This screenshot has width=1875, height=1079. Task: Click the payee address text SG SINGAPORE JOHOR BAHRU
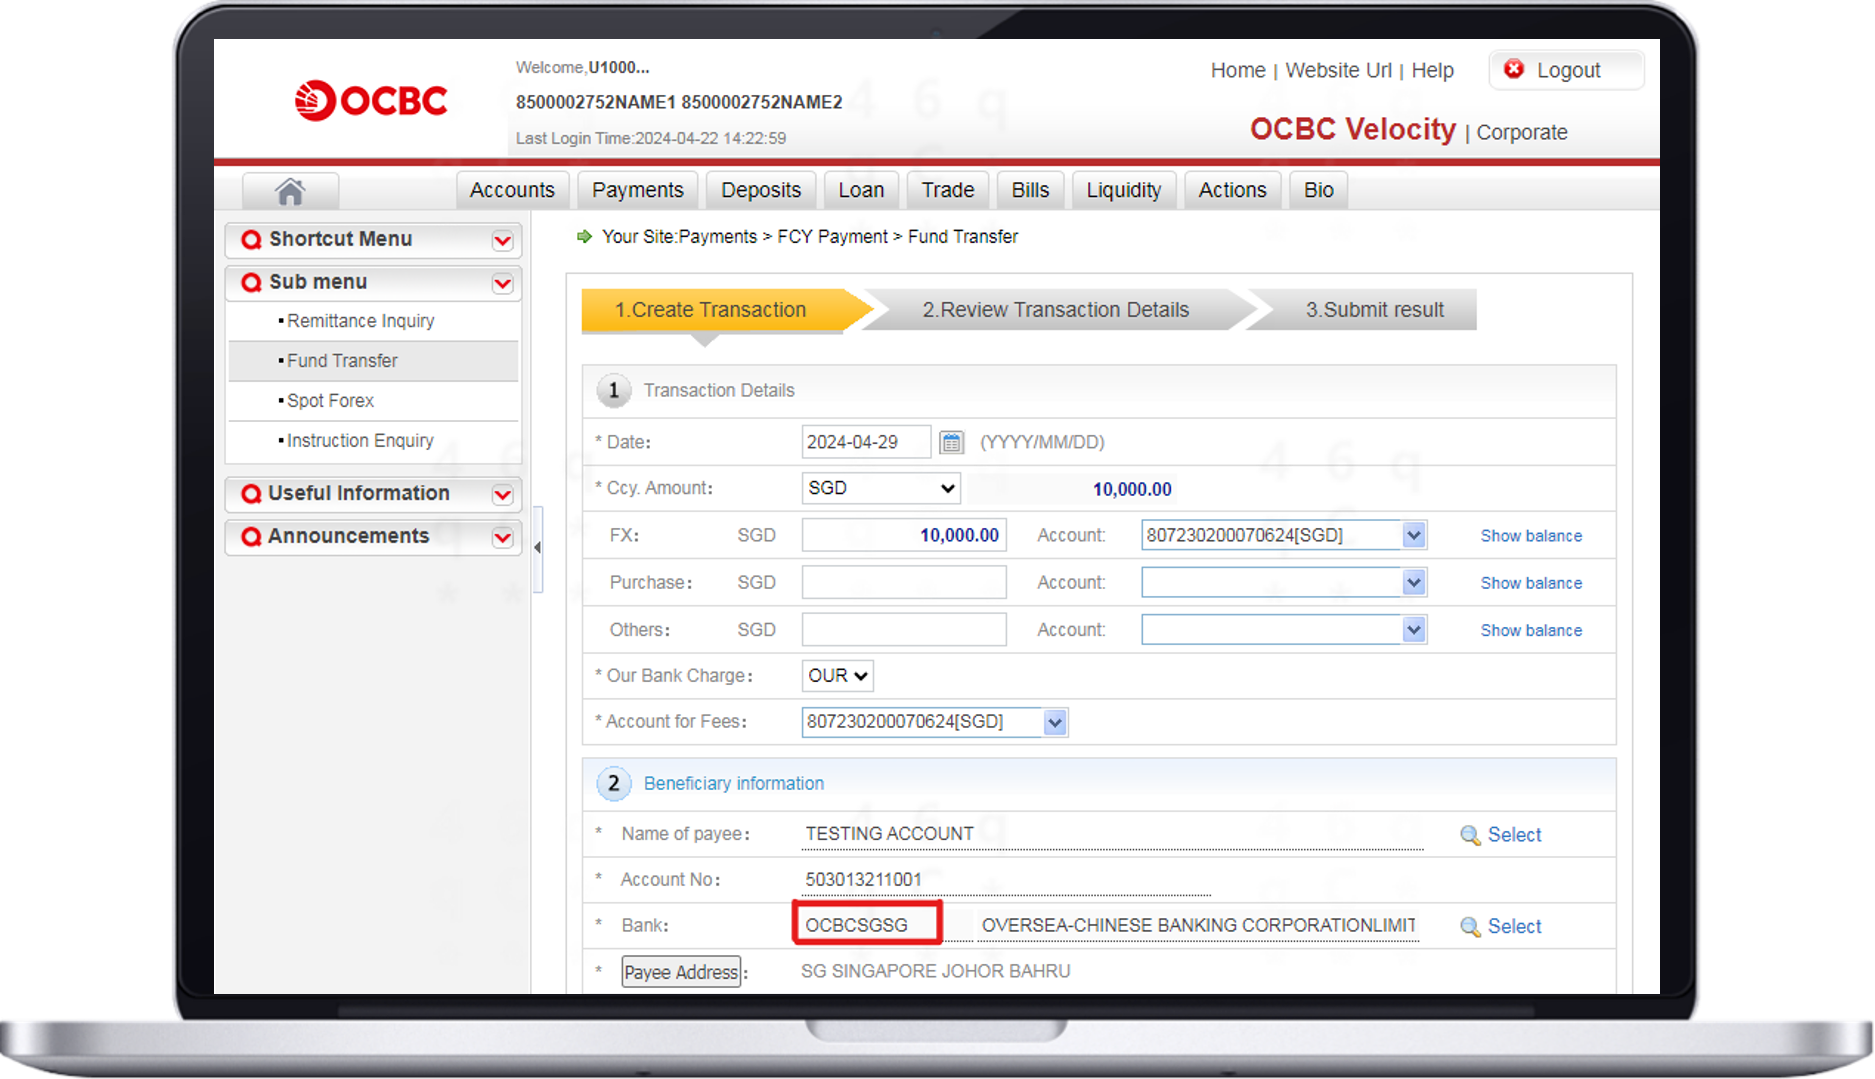936,972
